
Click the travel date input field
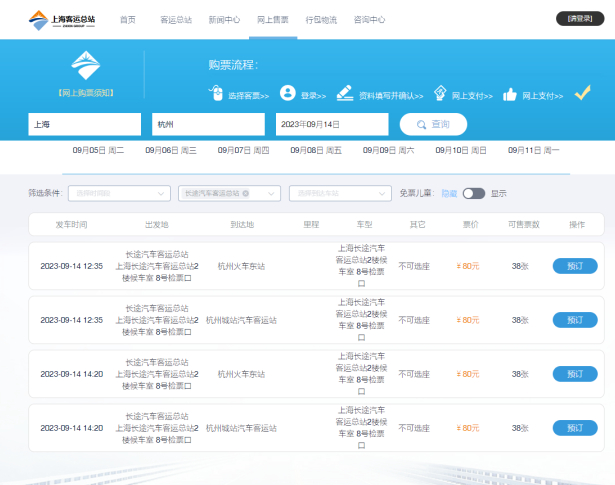[x=331, y=124]
